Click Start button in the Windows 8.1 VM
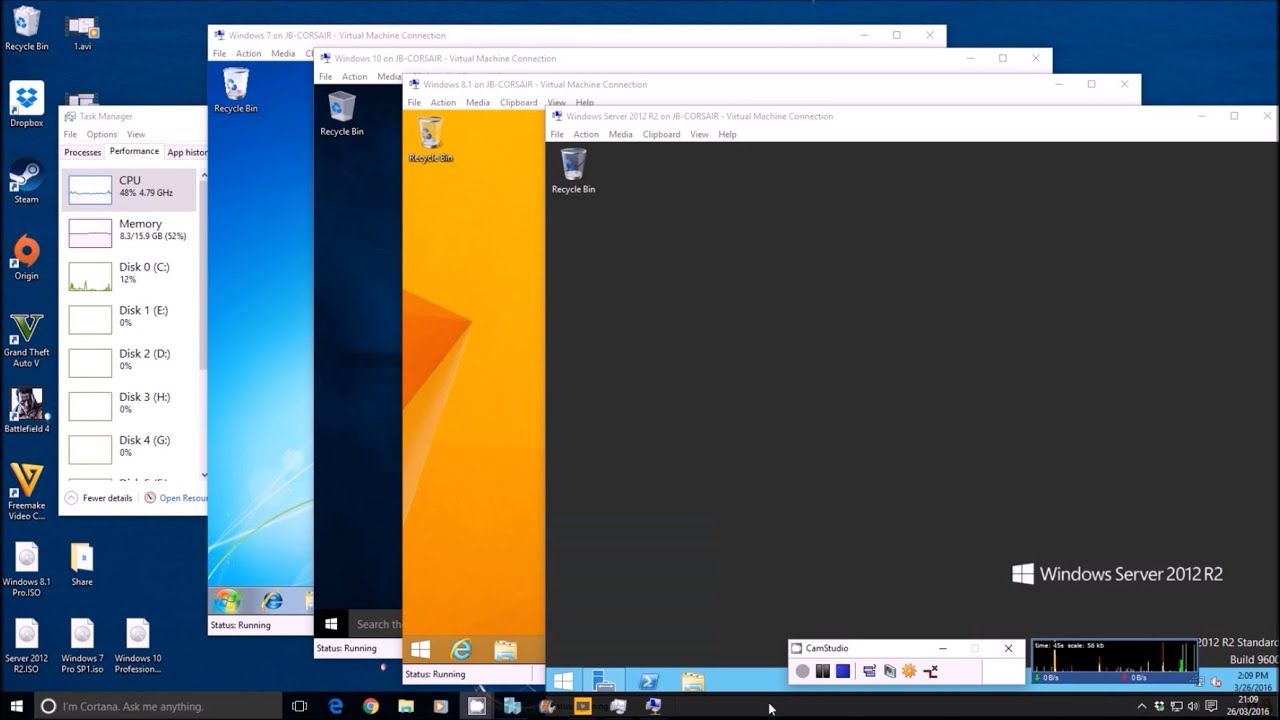 click(x=420, y=650)
